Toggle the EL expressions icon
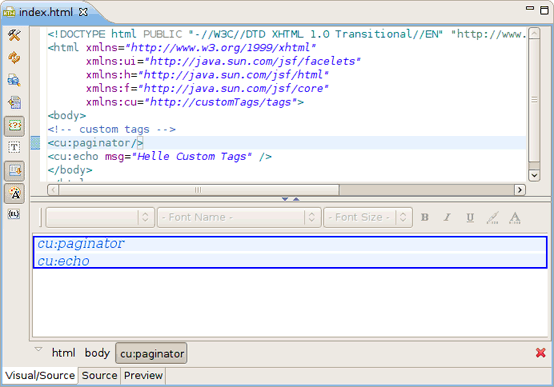This screenshot has height=387, width=554. [14, 214]
